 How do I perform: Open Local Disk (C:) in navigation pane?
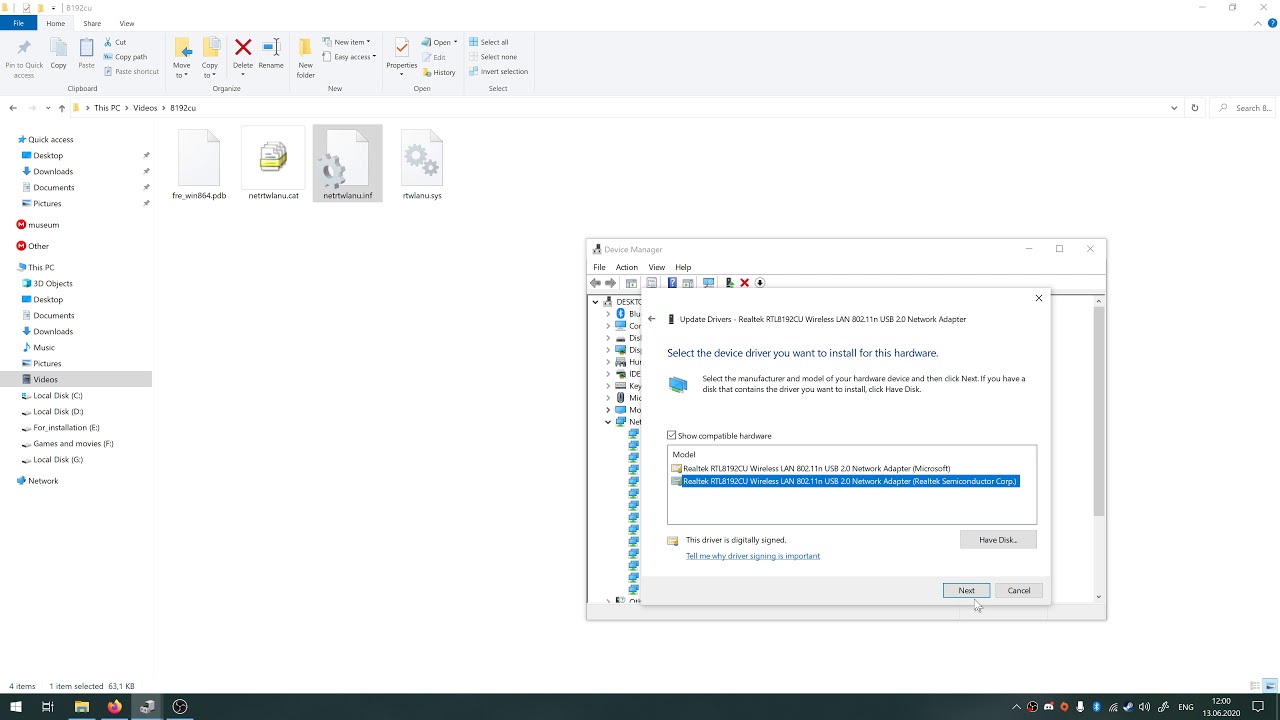58,396
